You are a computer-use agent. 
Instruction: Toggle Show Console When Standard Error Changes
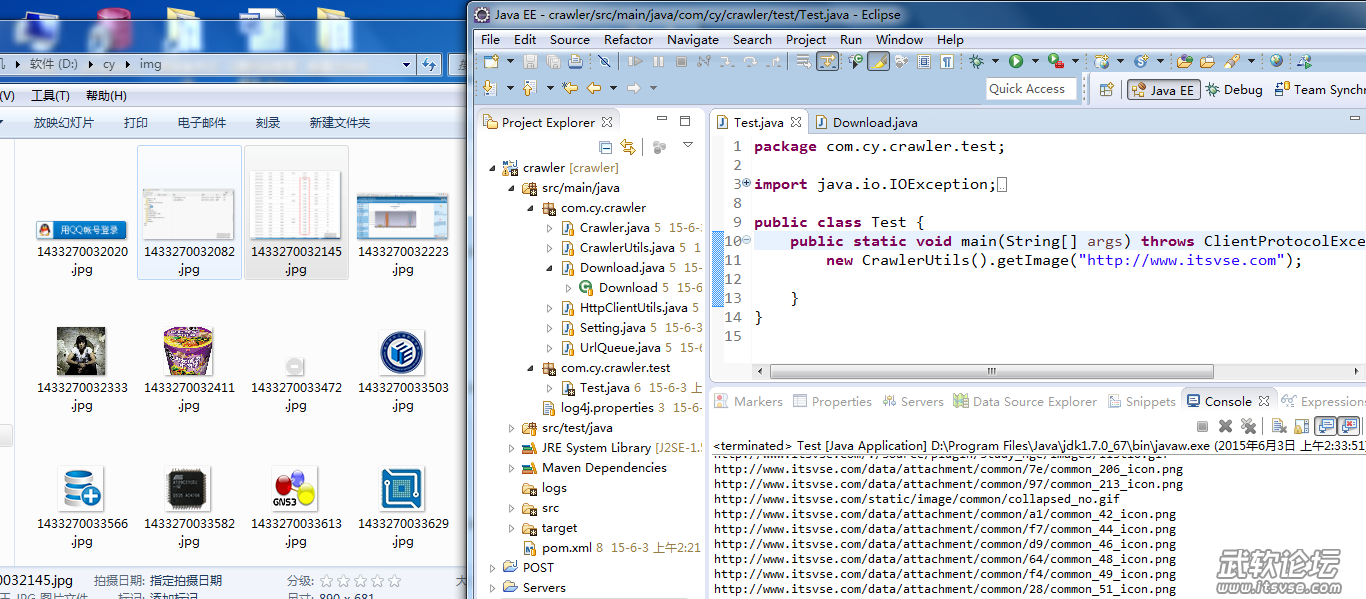[1348, 426]
